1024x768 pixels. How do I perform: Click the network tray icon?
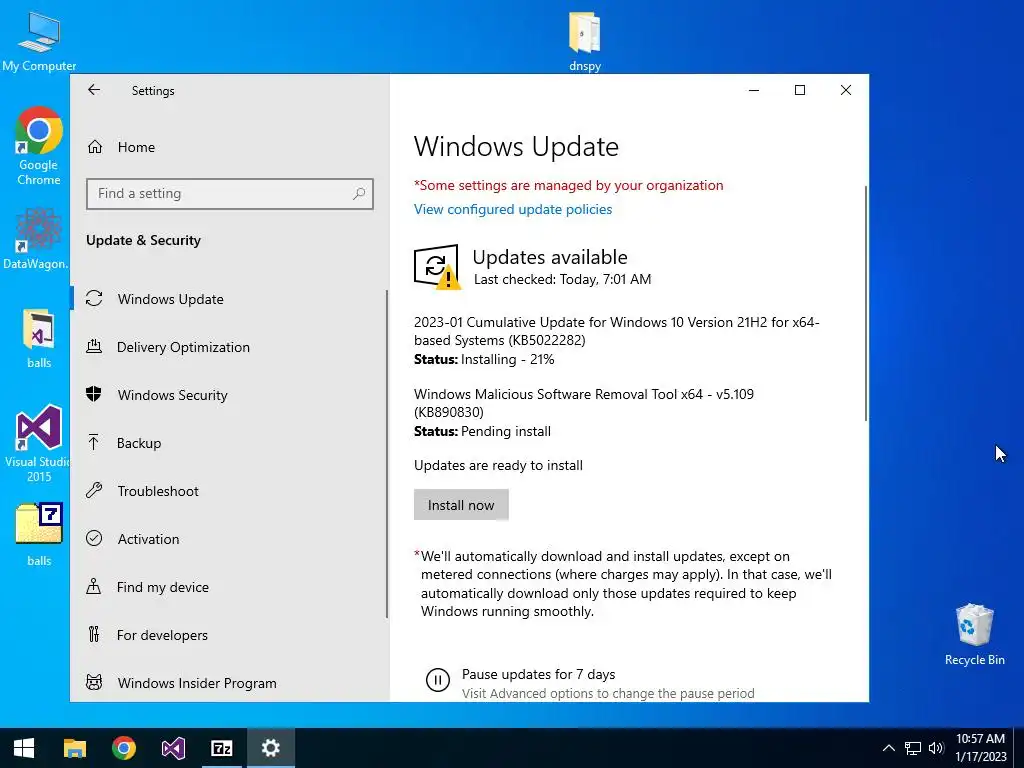coord(912,748)
